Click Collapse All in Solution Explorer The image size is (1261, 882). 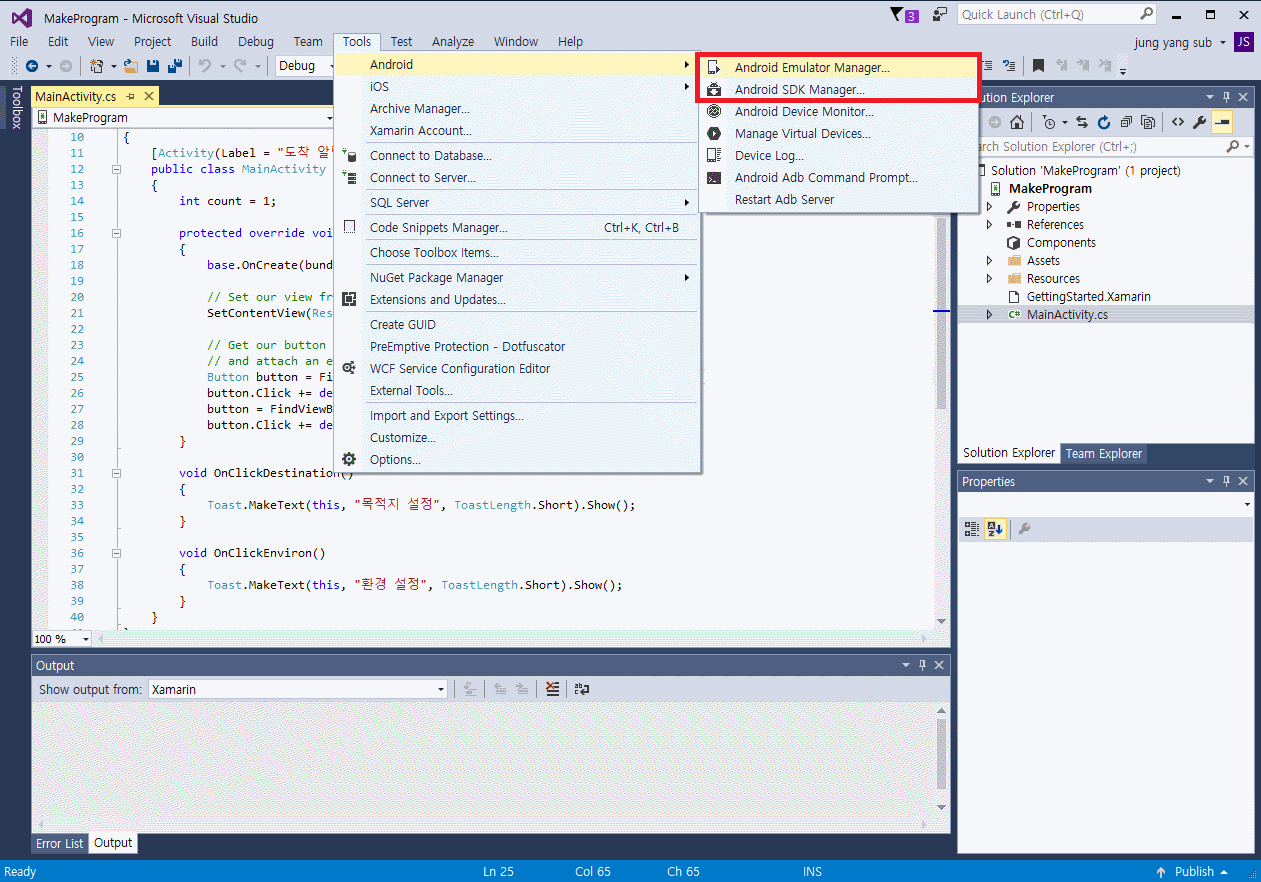click(x=1126, y=122)
